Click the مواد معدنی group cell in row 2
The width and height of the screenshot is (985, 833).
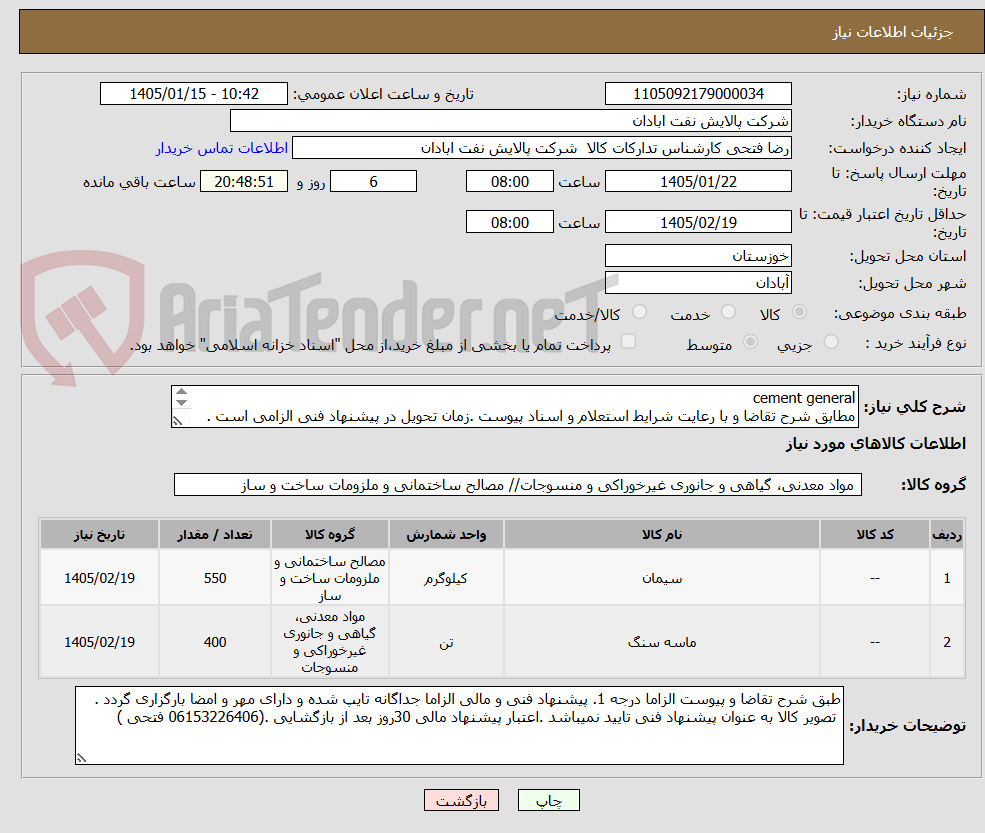[330, 642]
